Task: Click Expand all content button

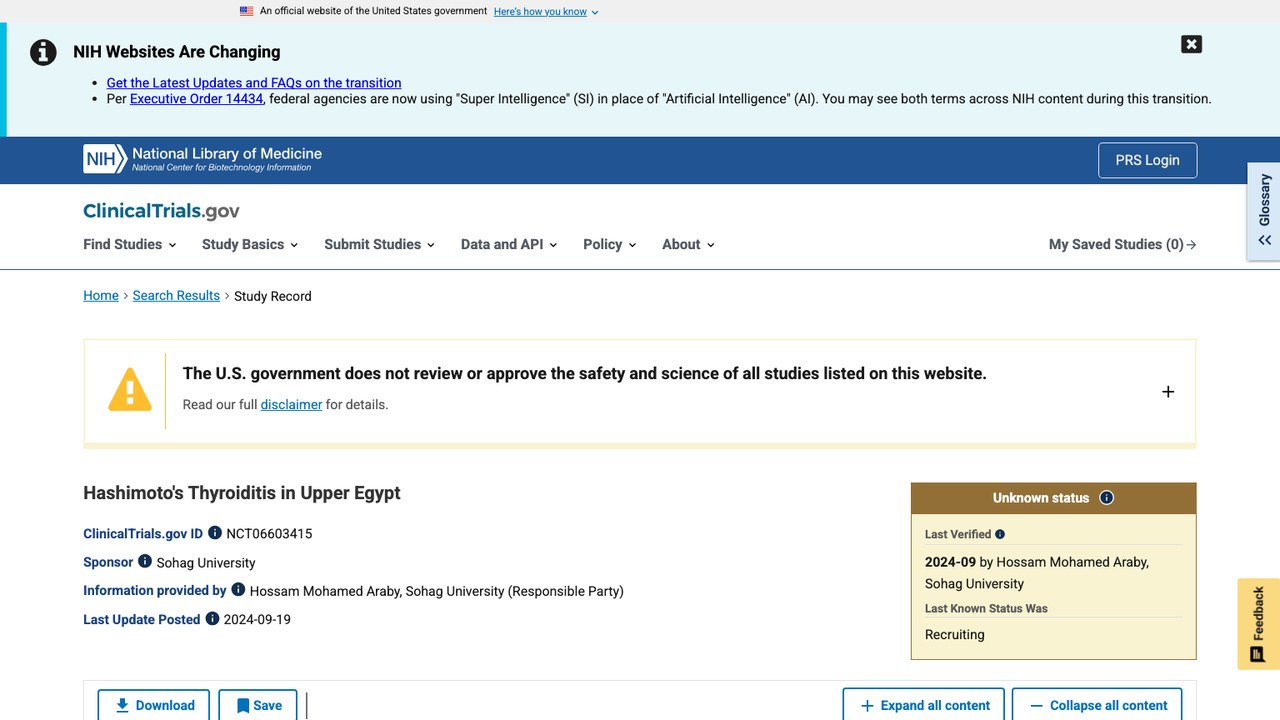Action: coord(925,705)
